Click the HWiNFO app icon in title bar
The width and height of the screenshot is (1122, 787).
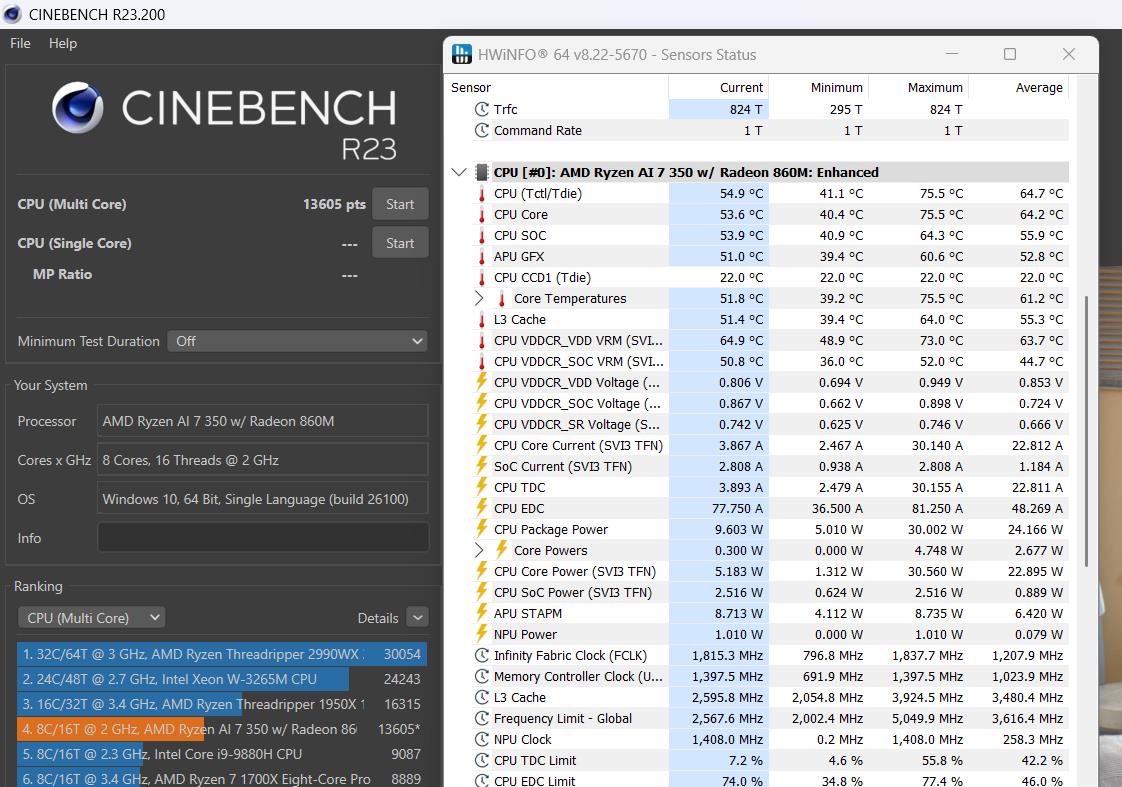pyautogui.click(x=462, y=54)
